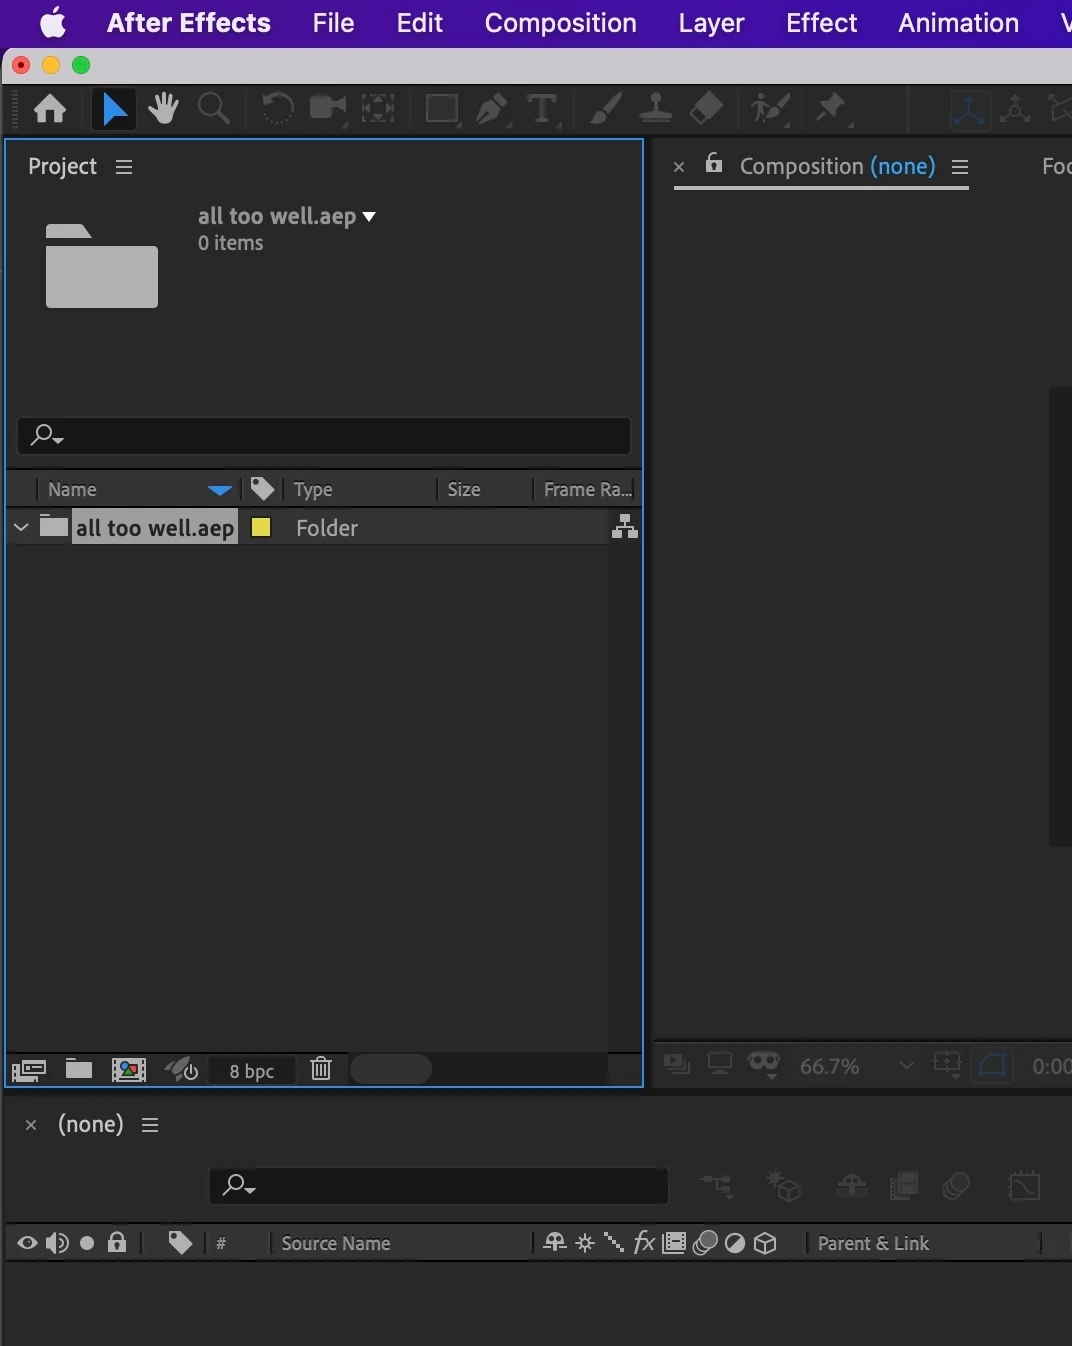Toggle Hide Shy Layers switch

(851, 1186)
